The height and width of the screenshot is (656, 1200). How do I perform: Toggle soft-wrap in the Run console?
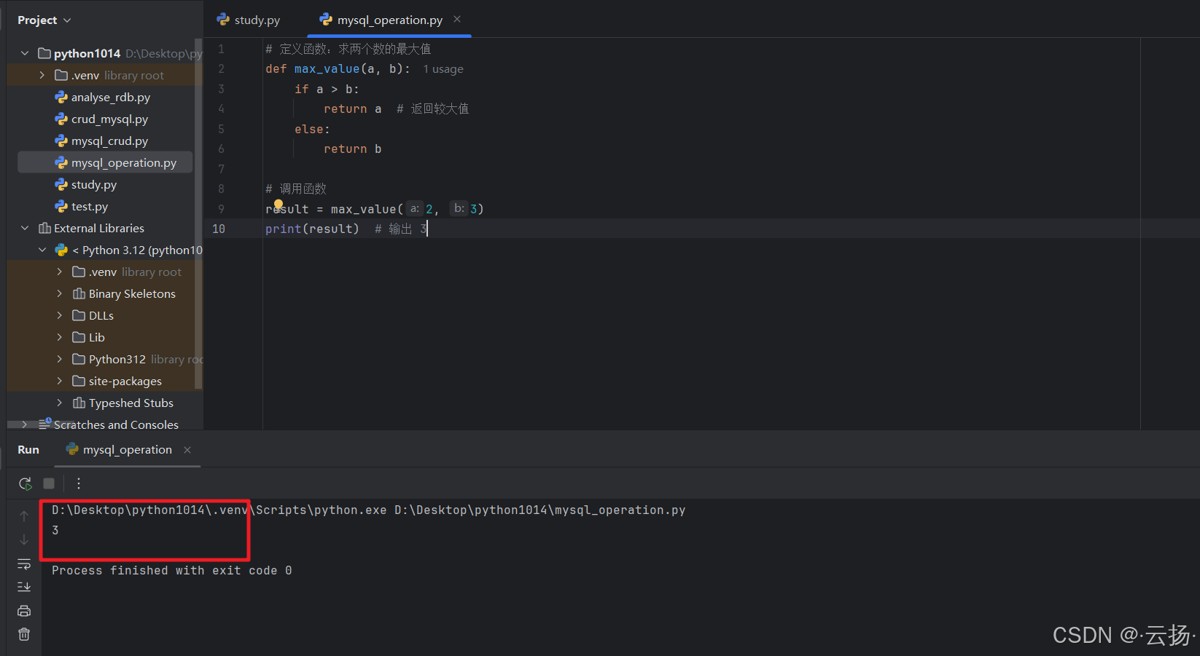tap(24, 564)
